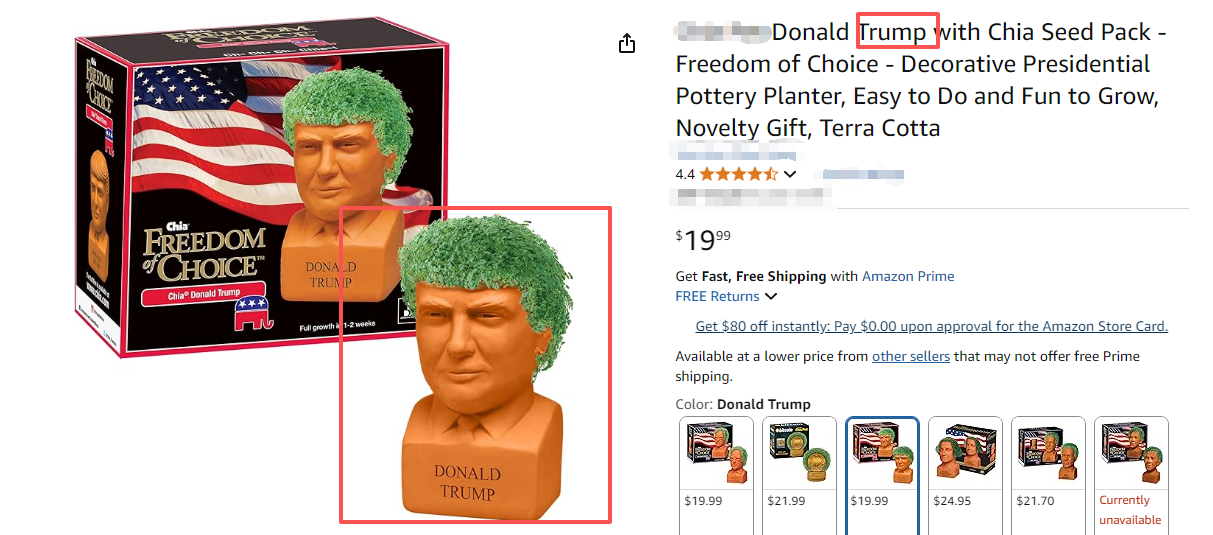Expand the FREE Returns dropdown
1213x535 pixels.
726,296
